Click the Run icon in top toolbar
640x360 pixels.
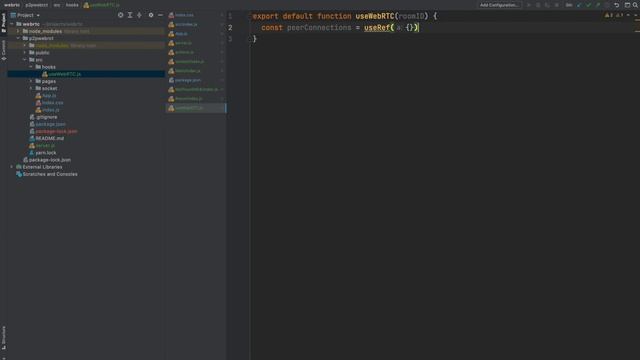click(x=529, y=5)
